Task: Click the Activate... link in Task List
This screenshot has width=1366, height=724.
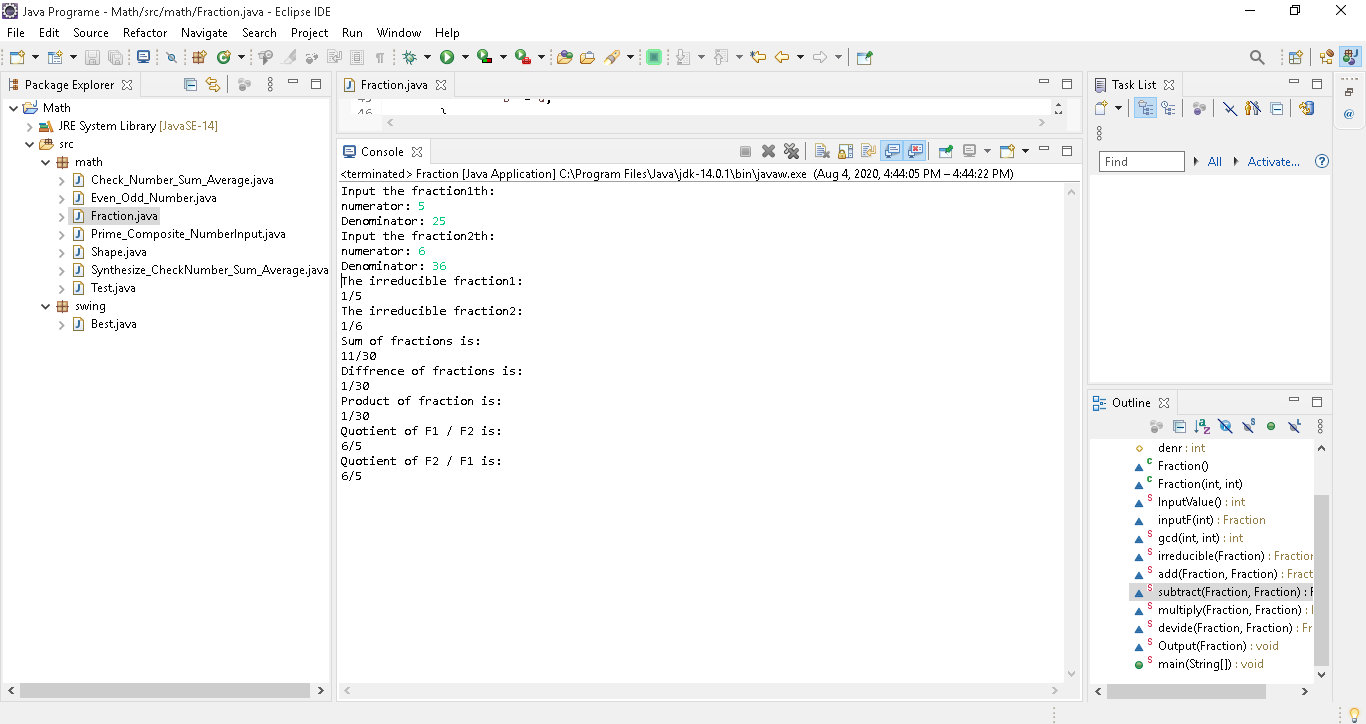Action: pos(1273,161)
